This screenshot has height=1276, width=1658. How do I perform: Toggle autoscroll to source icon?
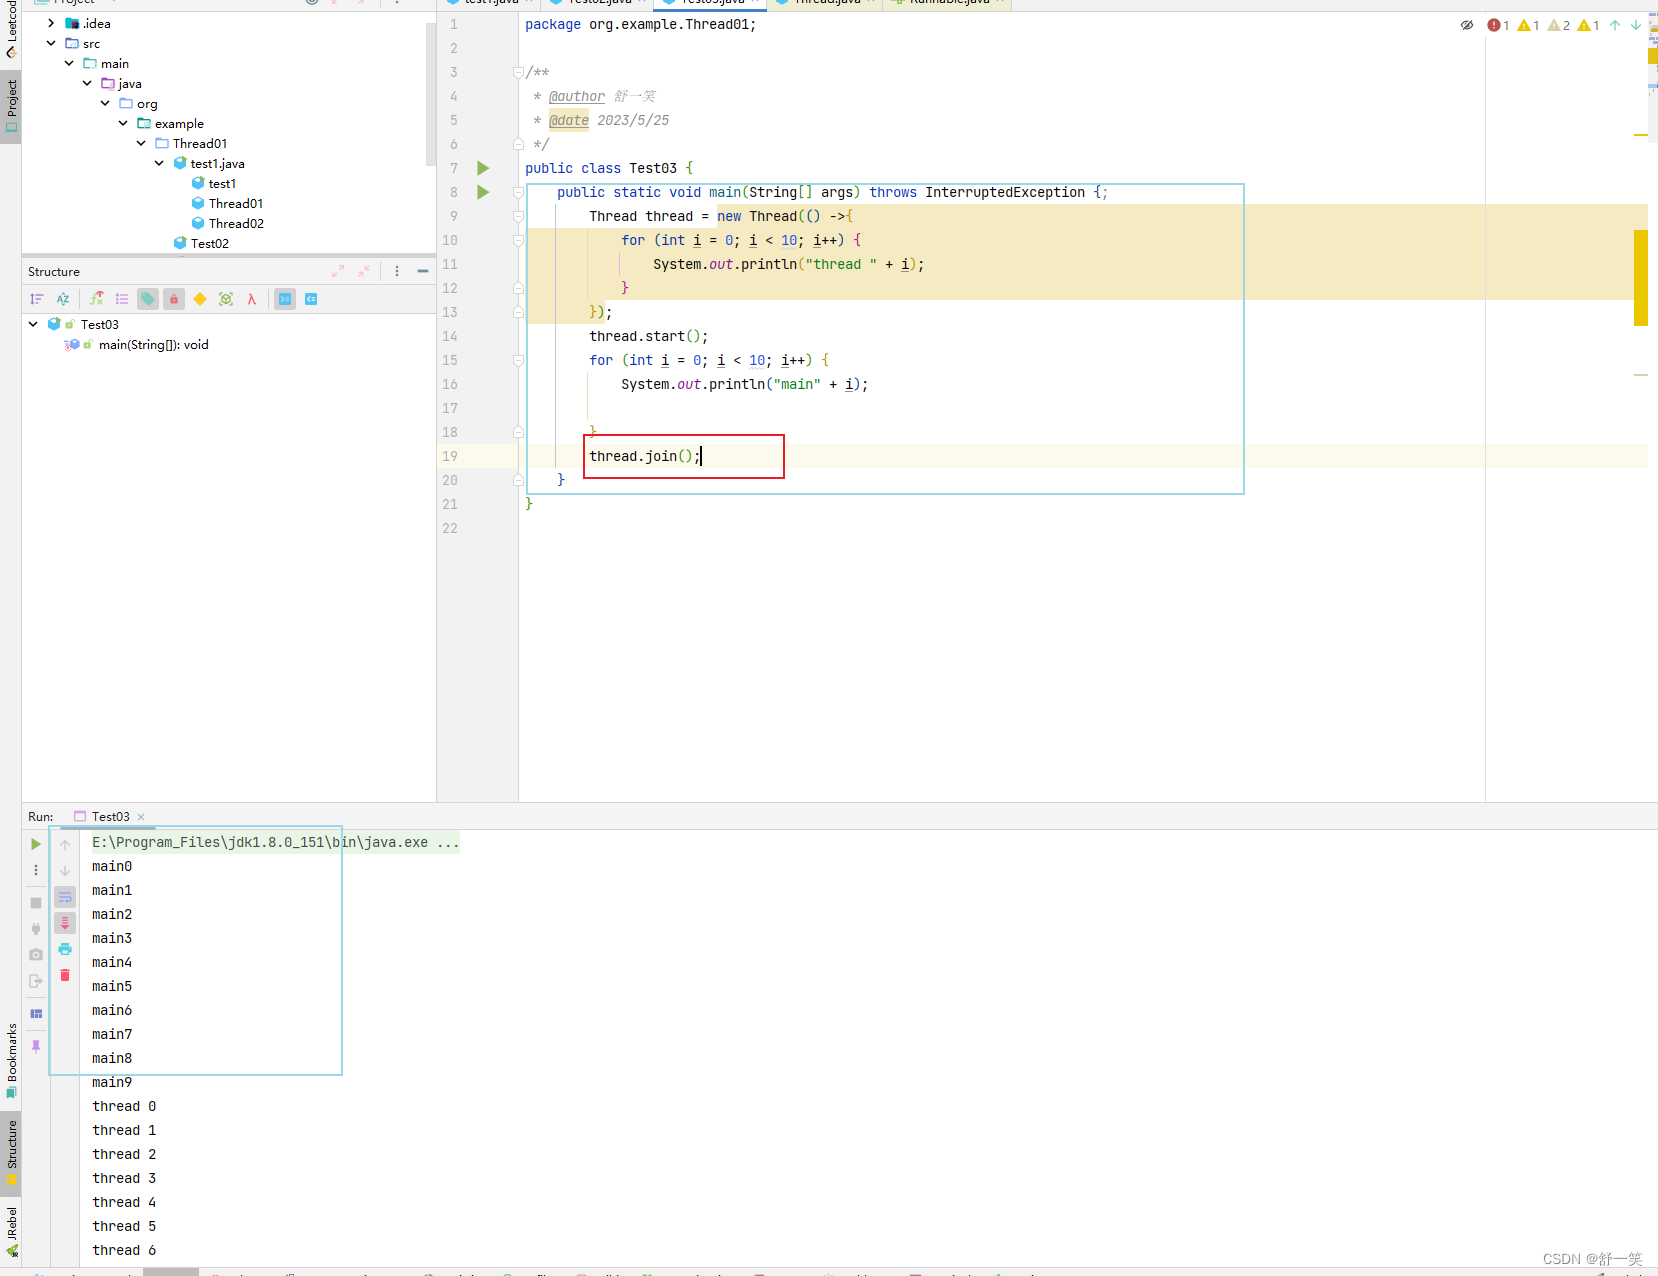point(285,299)
